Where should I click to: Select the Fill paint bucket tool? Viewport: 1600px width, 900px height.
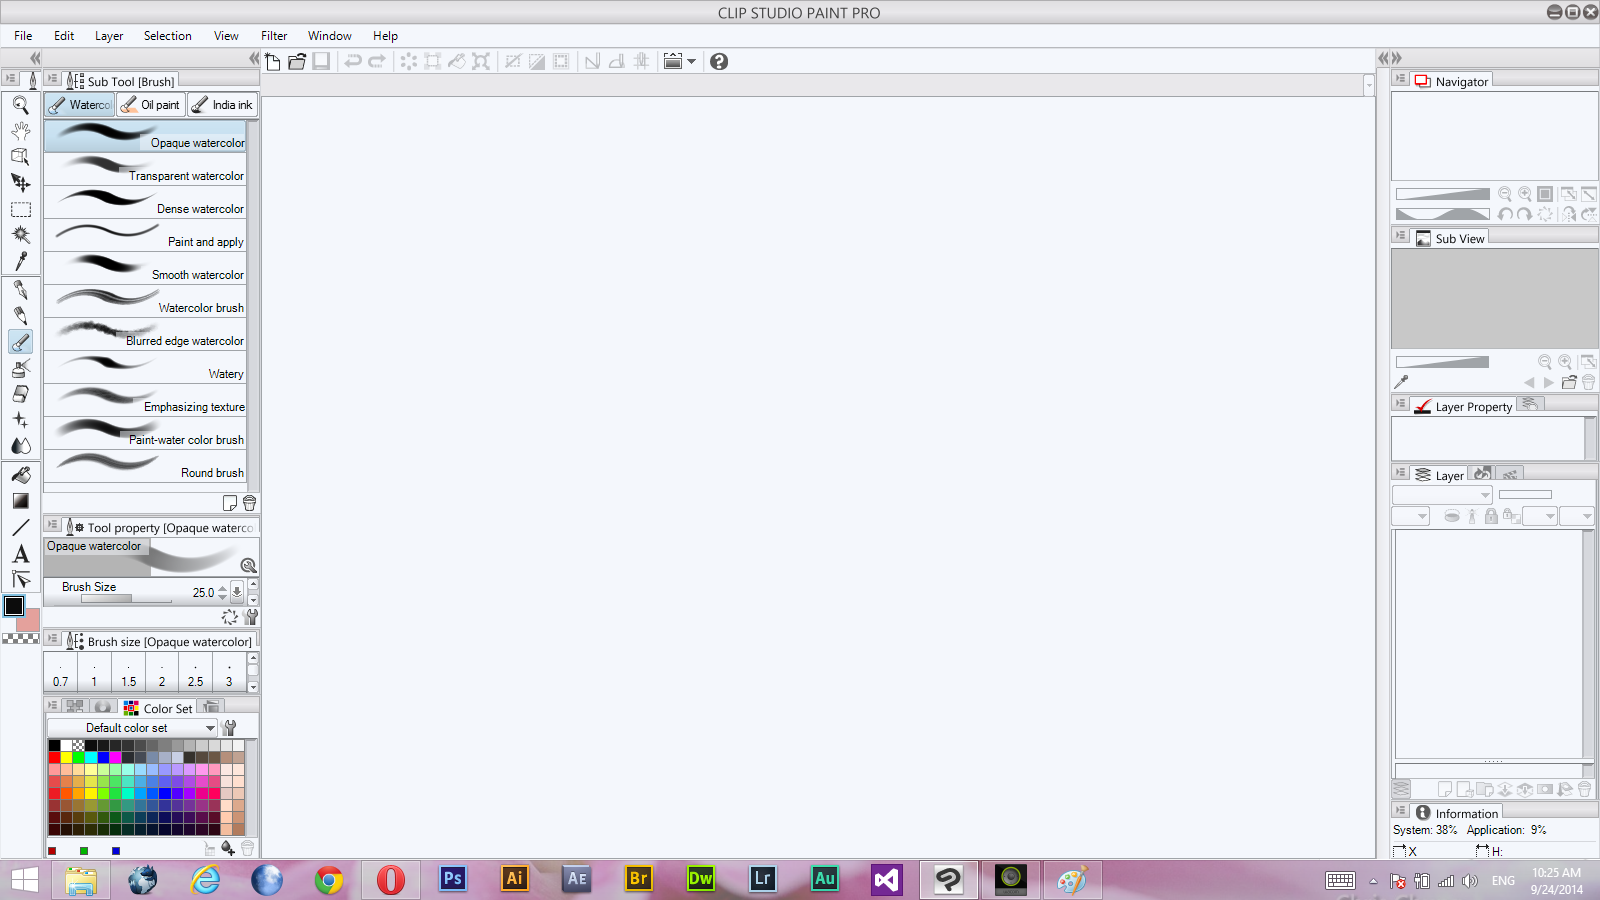click(20, 475)
